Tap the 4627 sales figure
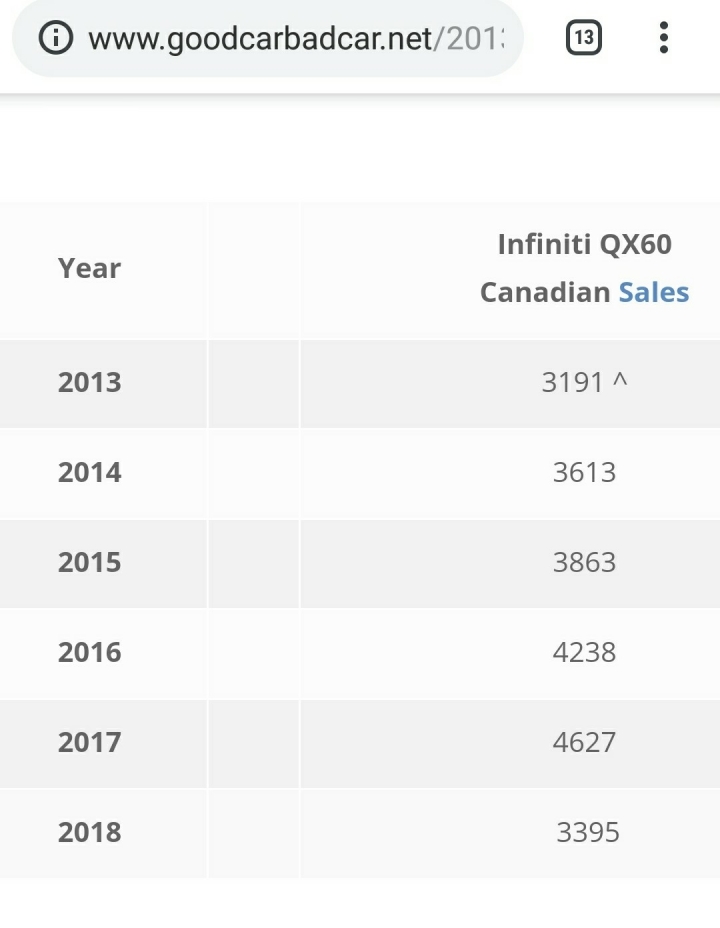This screenshot has width=720, height=928. tap(584, 742)
